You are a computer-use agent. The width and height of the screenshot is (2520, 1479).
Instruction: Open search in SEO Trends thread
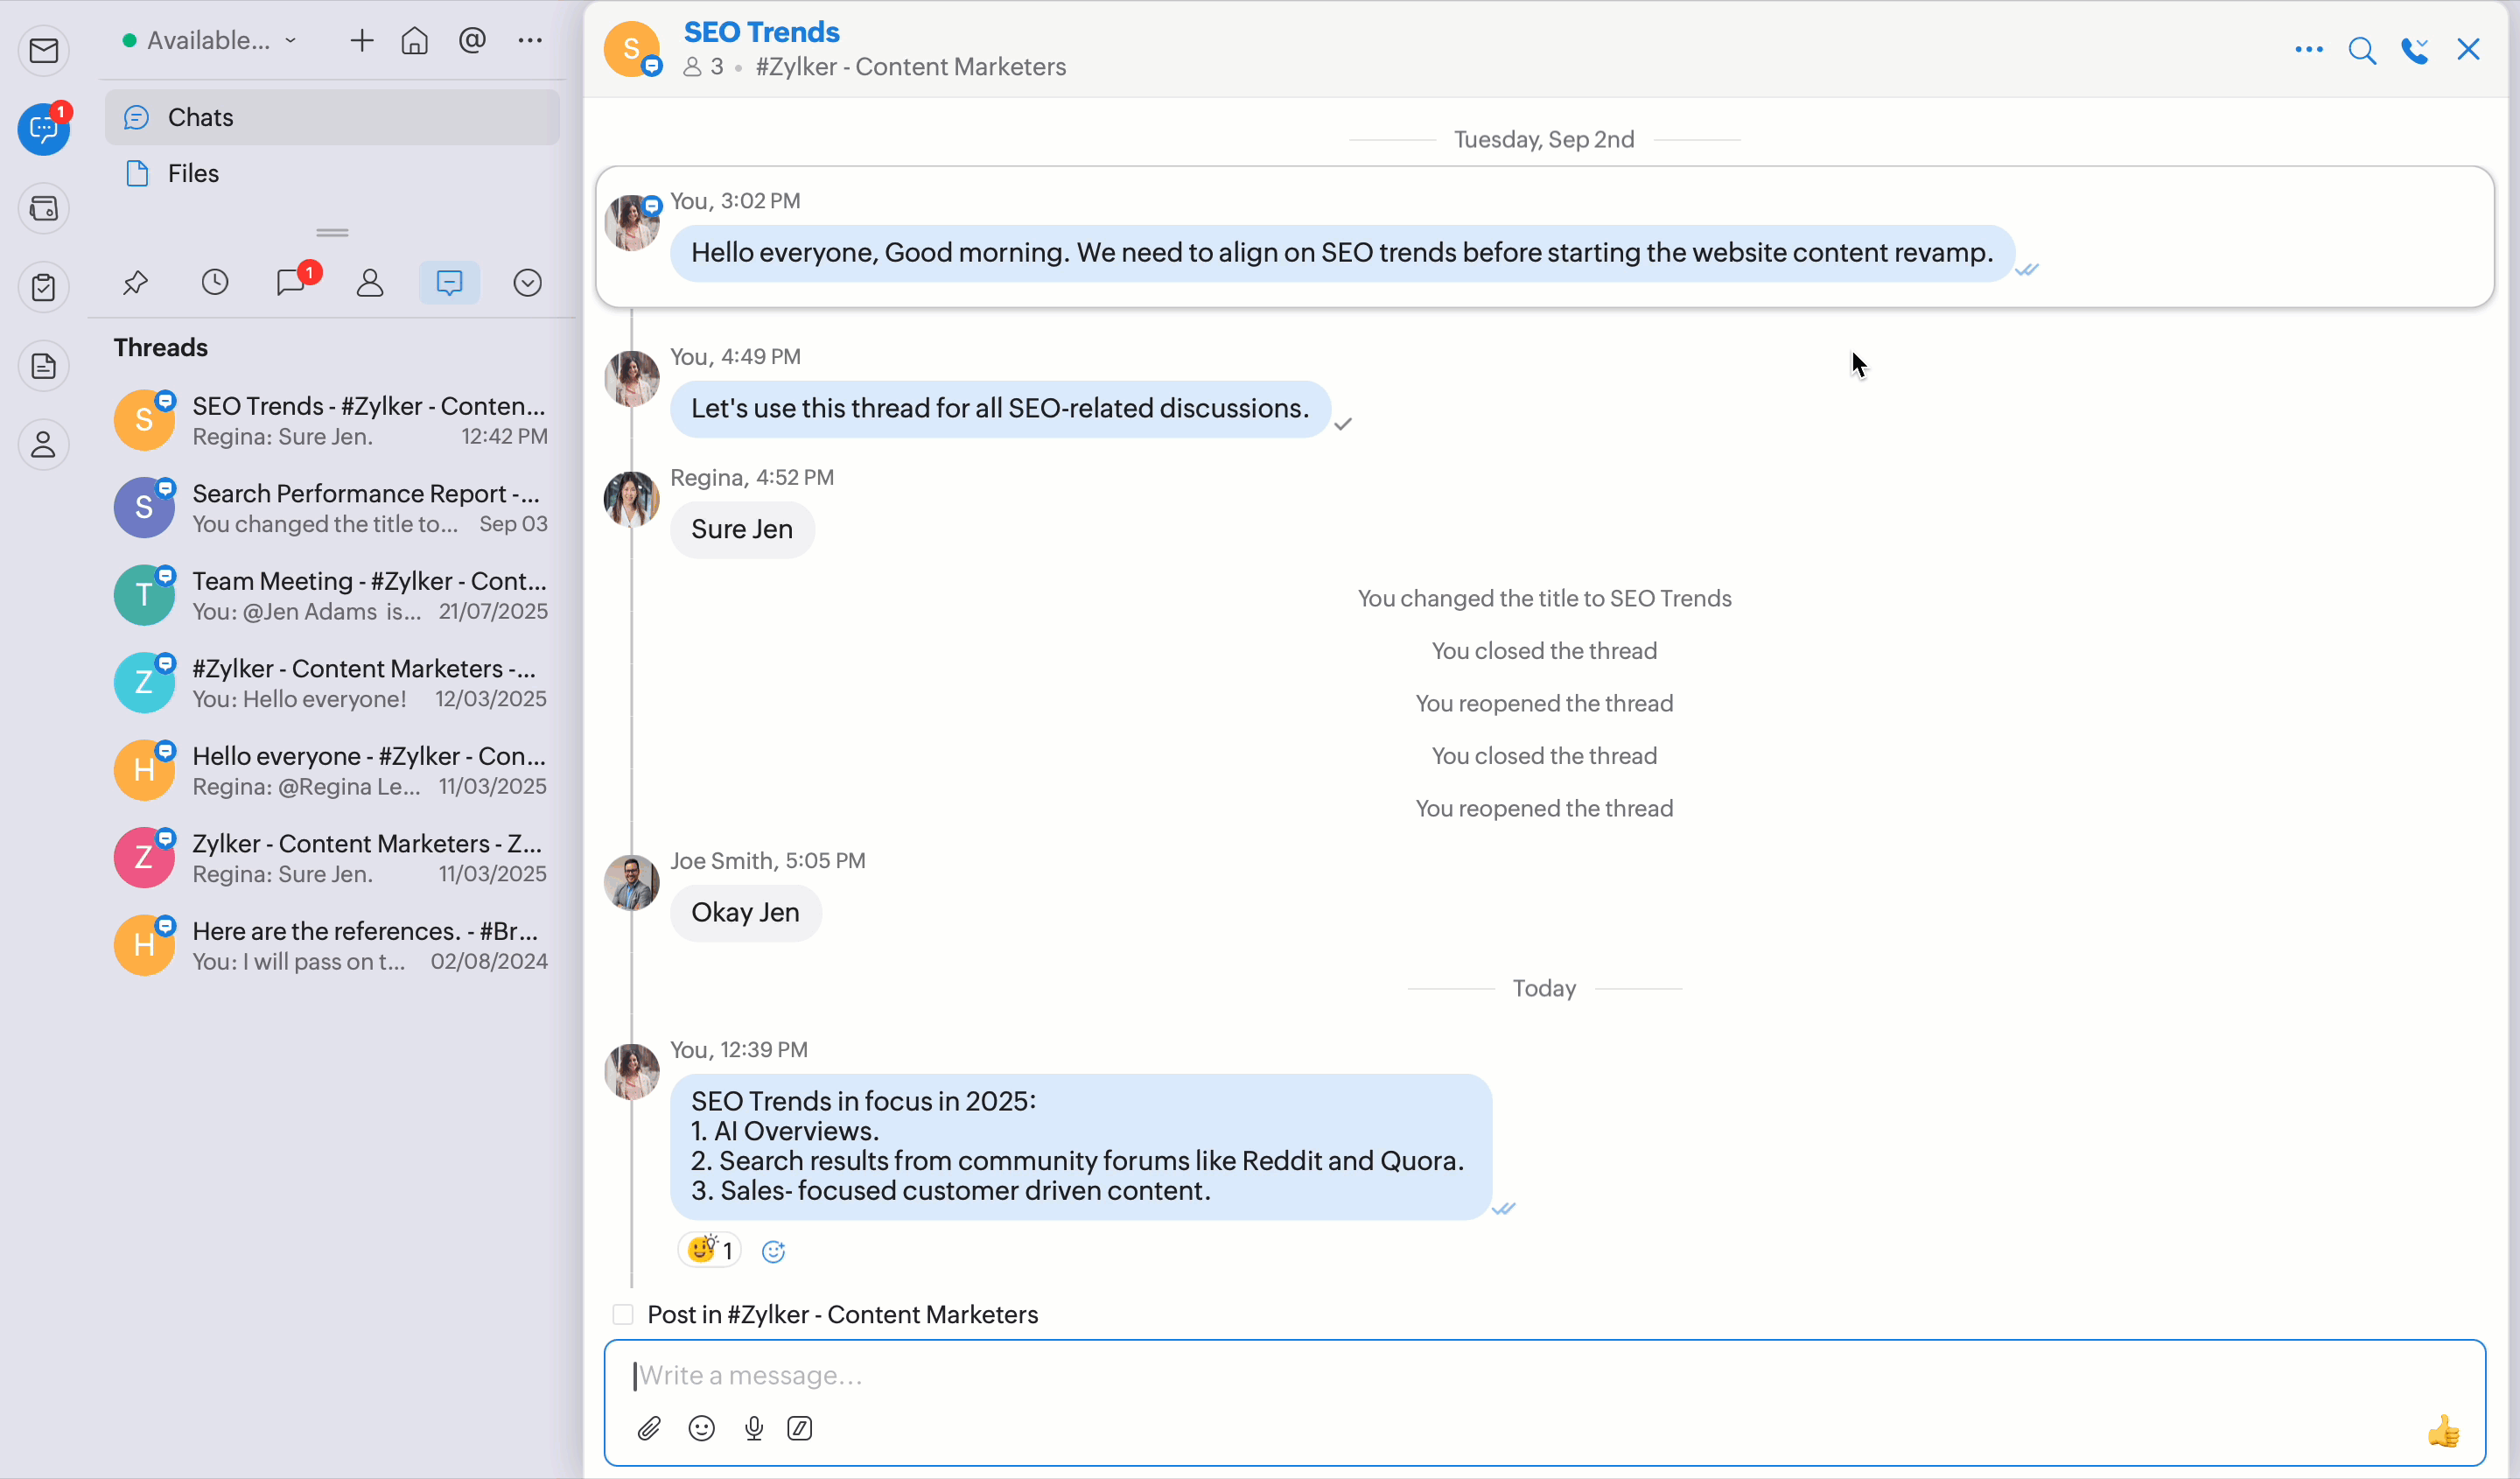tap(2362, 50)
